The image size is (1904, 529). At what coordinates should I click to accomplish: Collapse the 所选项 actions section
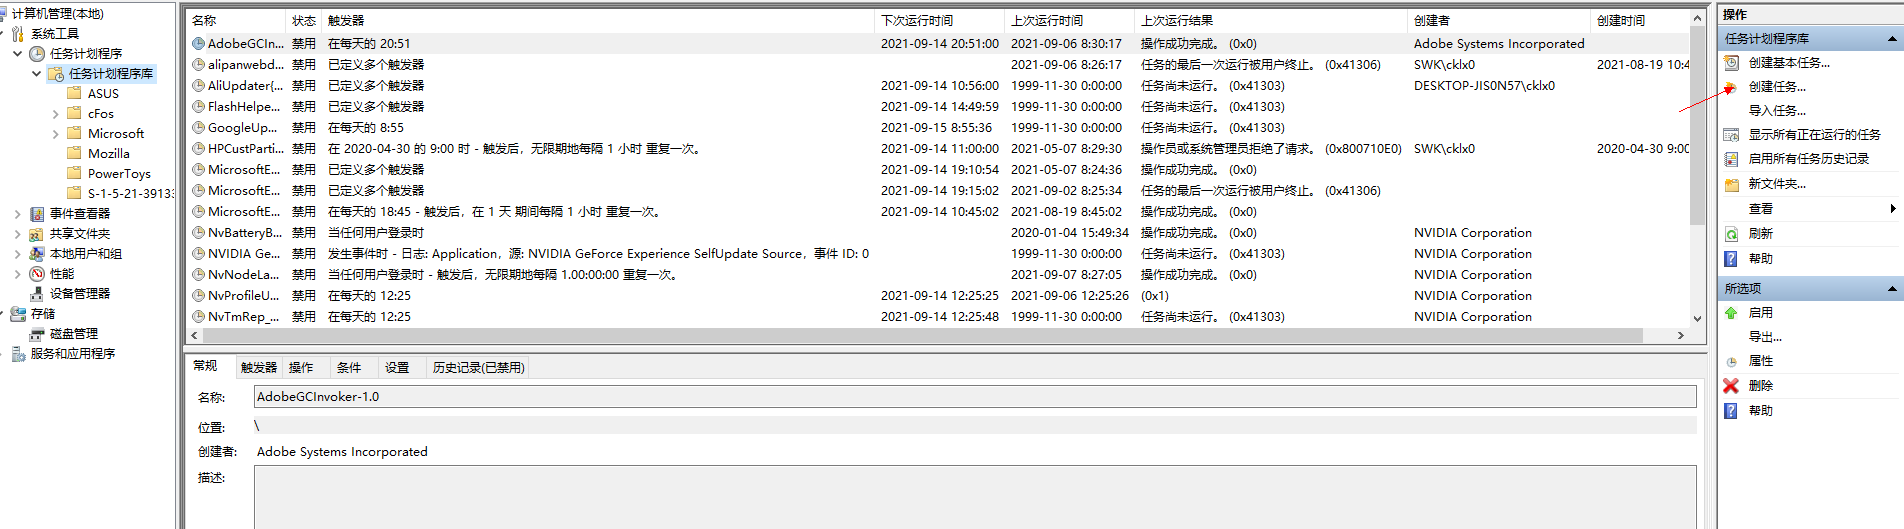(x=1892, y=289)
